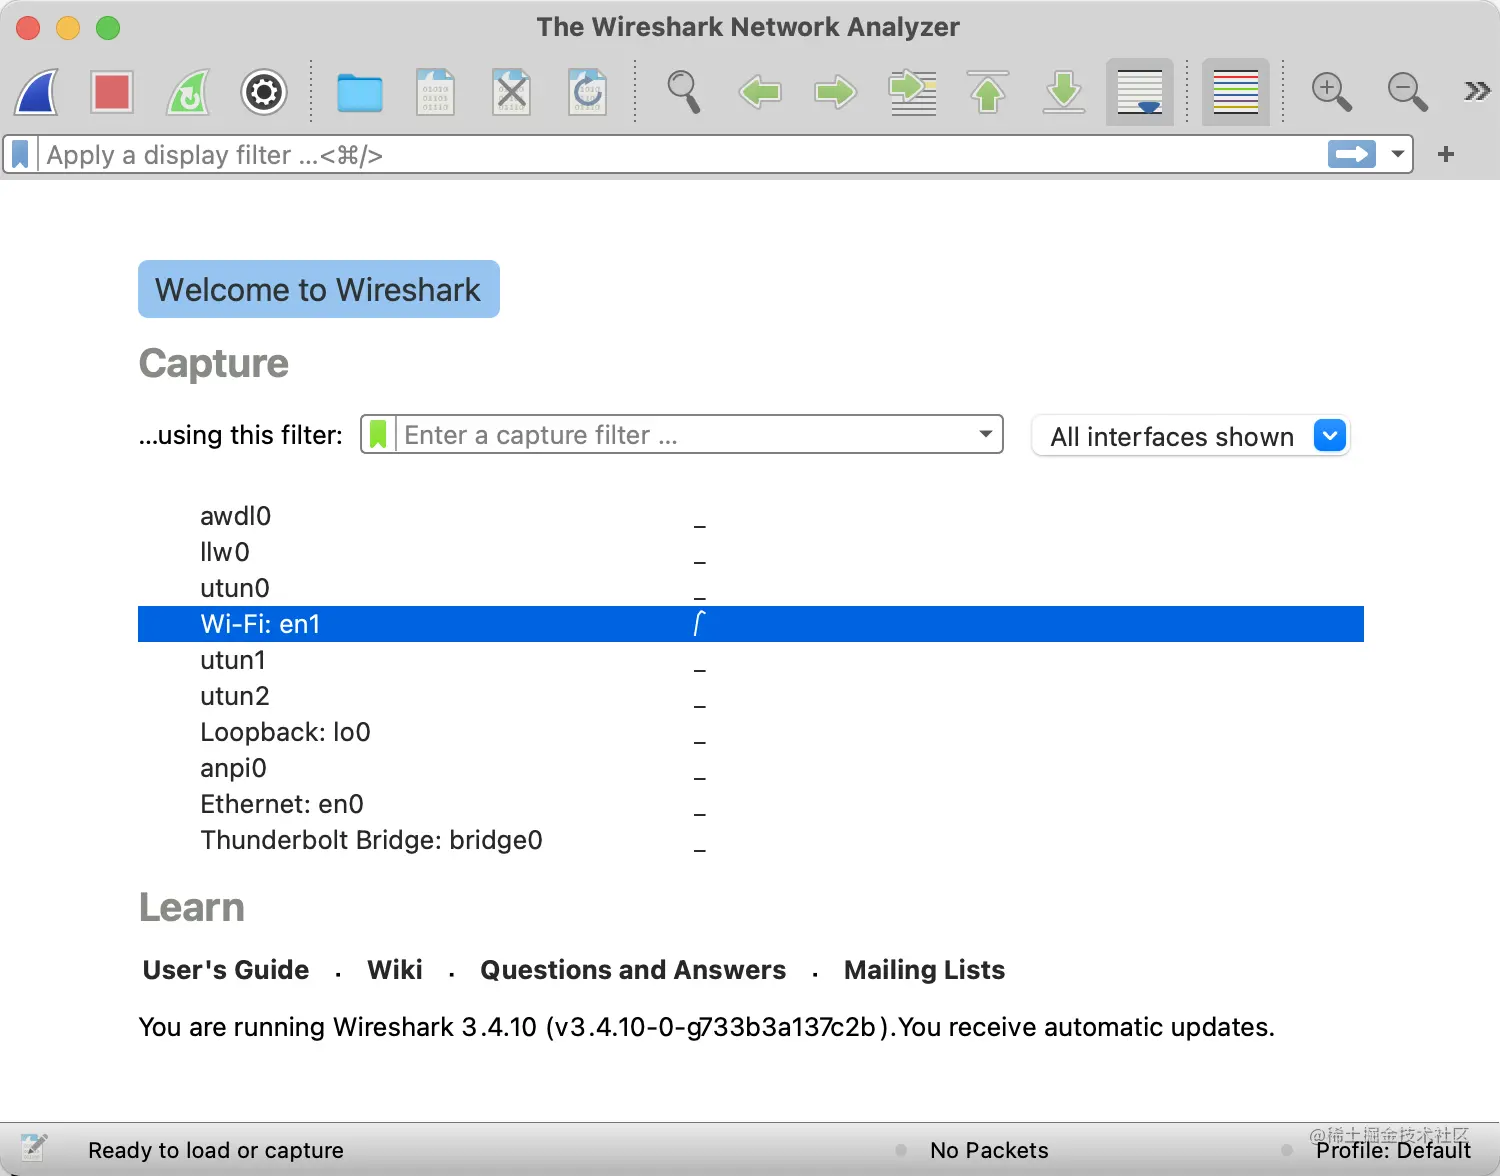The image size is (1500, 1176).
Task: Toggle auto-scroll during live capture
Action: tap(1140, 92)
